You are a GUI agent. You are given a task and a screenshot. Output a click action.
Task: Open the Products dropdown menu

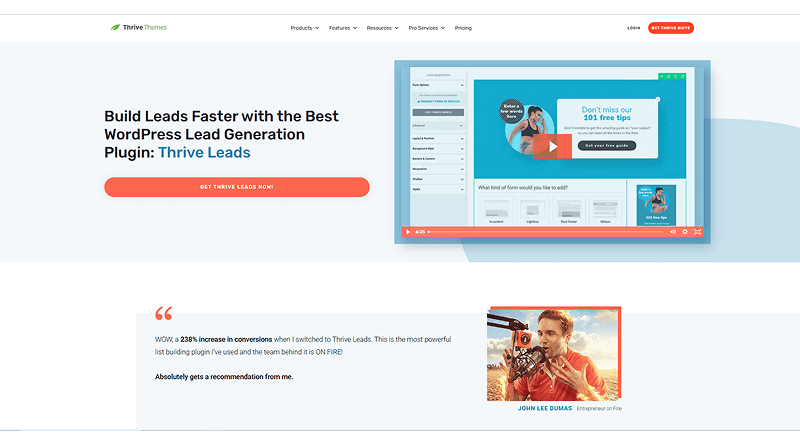[x=305, y=28]
